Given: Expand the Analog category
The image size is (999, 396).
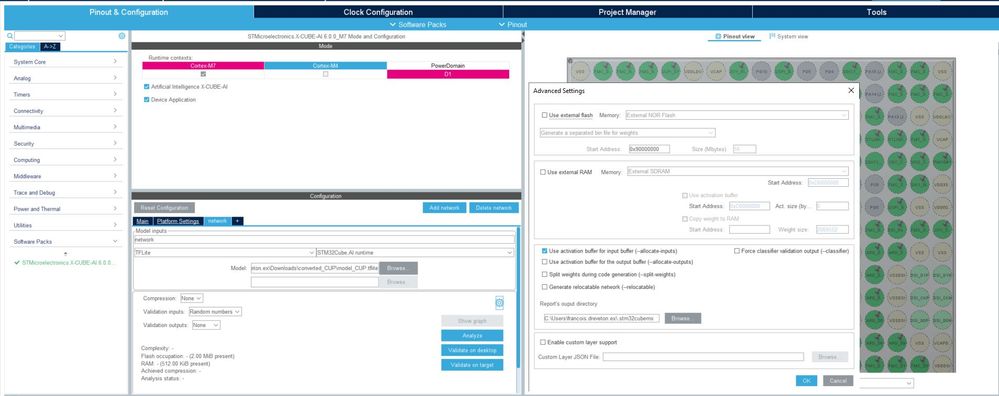Looking at the screenshot, I should (65, 78).
